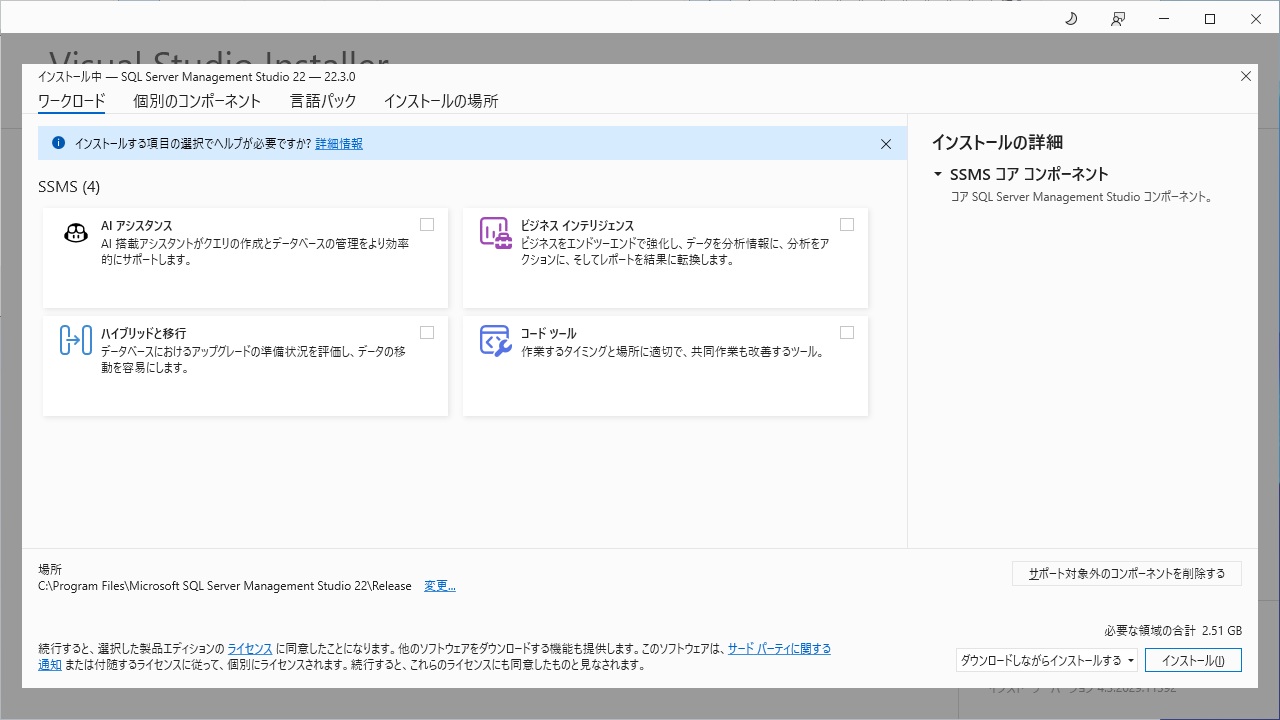Toggle the dark theme moon icon
1280x720 pixels.
(1070, 18)
